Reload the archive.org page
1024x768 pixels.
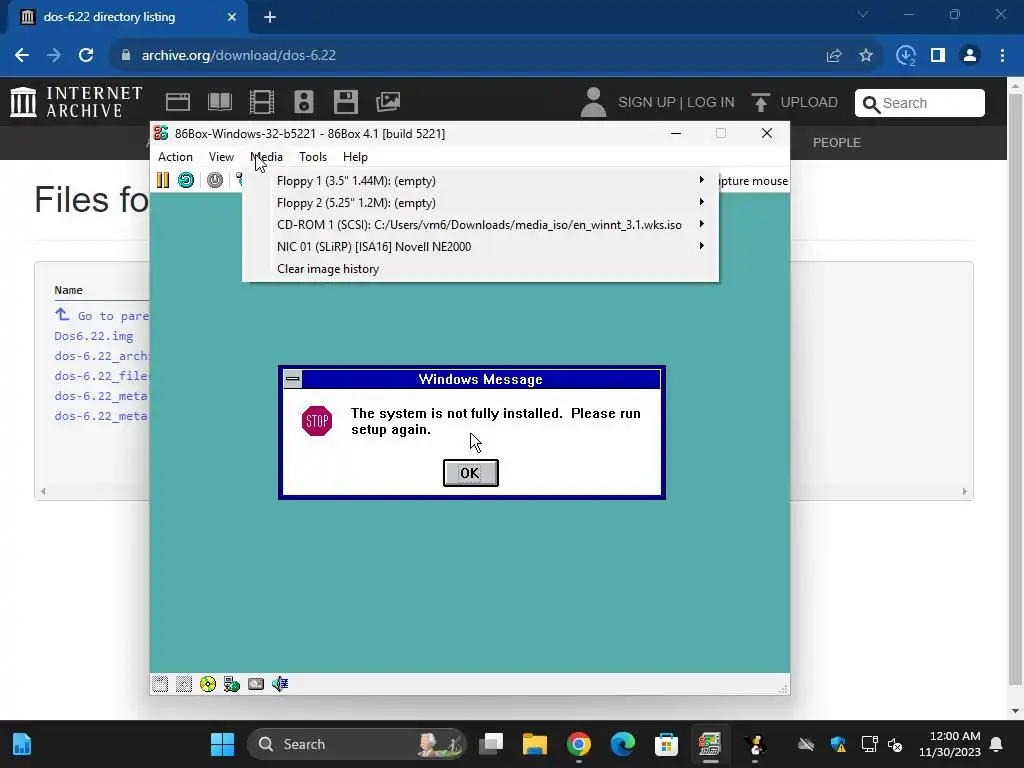86,56
